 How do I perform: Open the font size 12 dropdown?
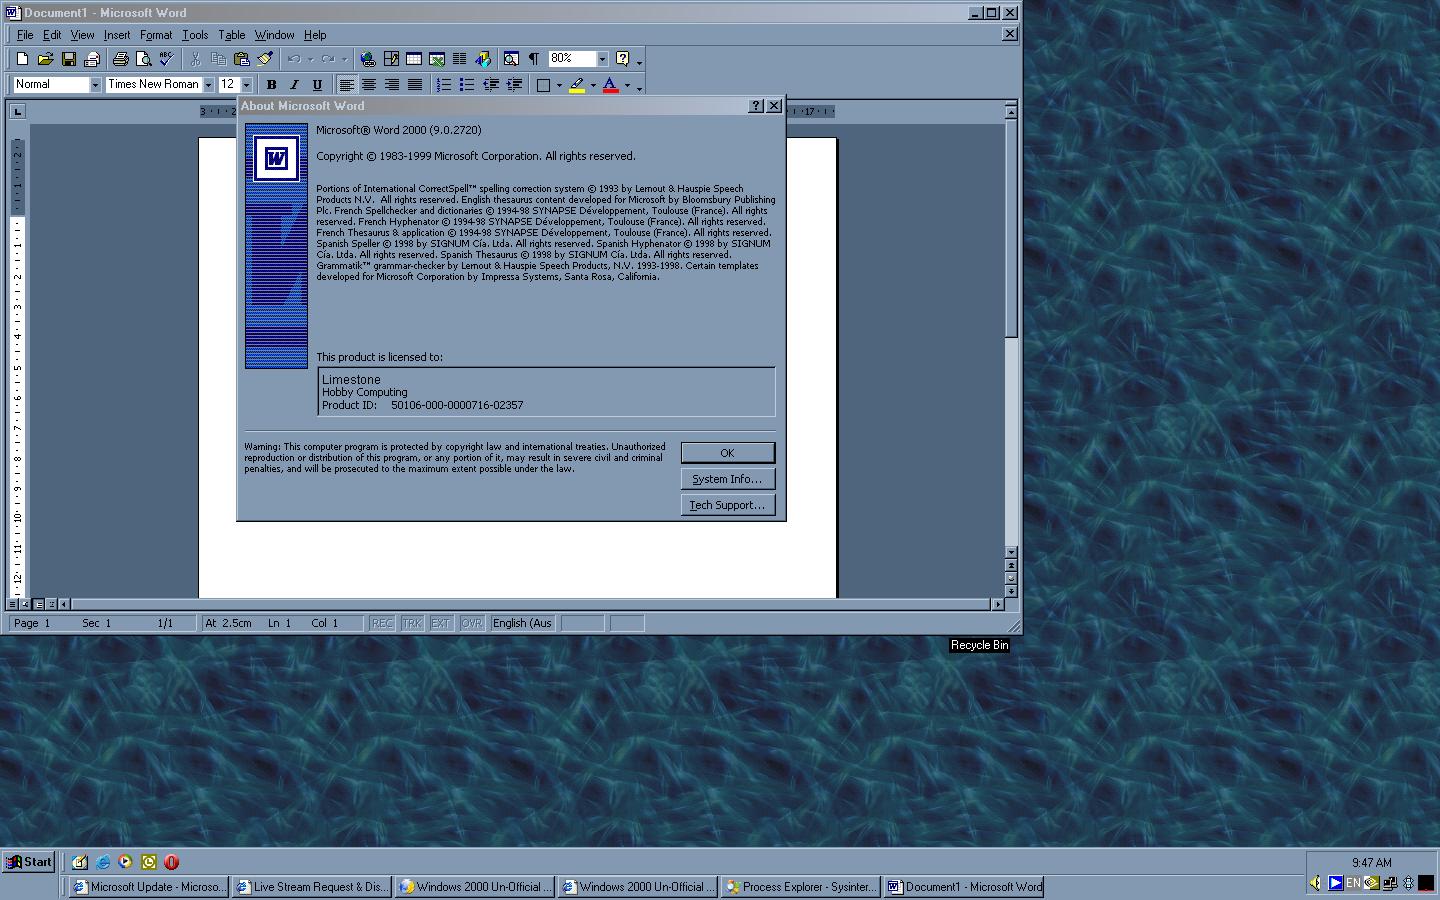[x=246, y=85]
